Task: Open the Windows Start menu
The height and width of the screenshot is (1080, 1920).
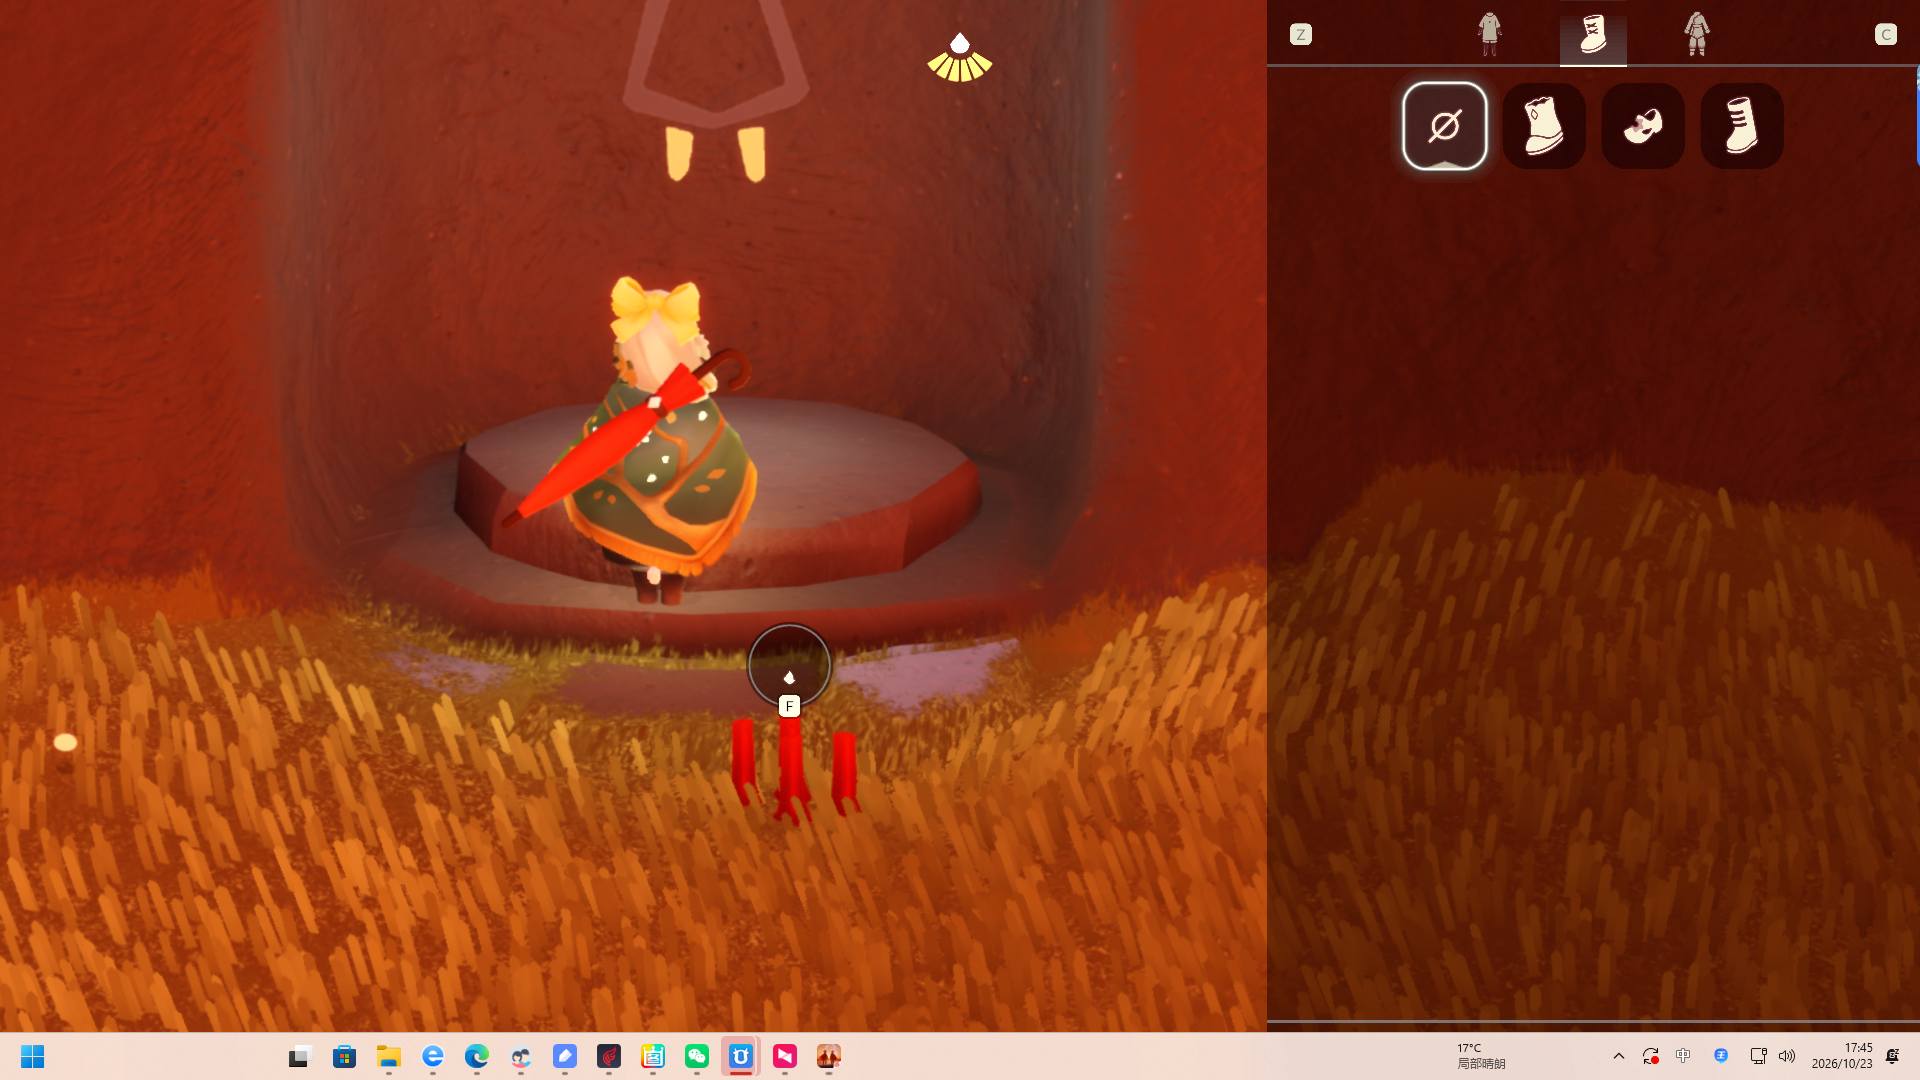Action: (32, 1057)
